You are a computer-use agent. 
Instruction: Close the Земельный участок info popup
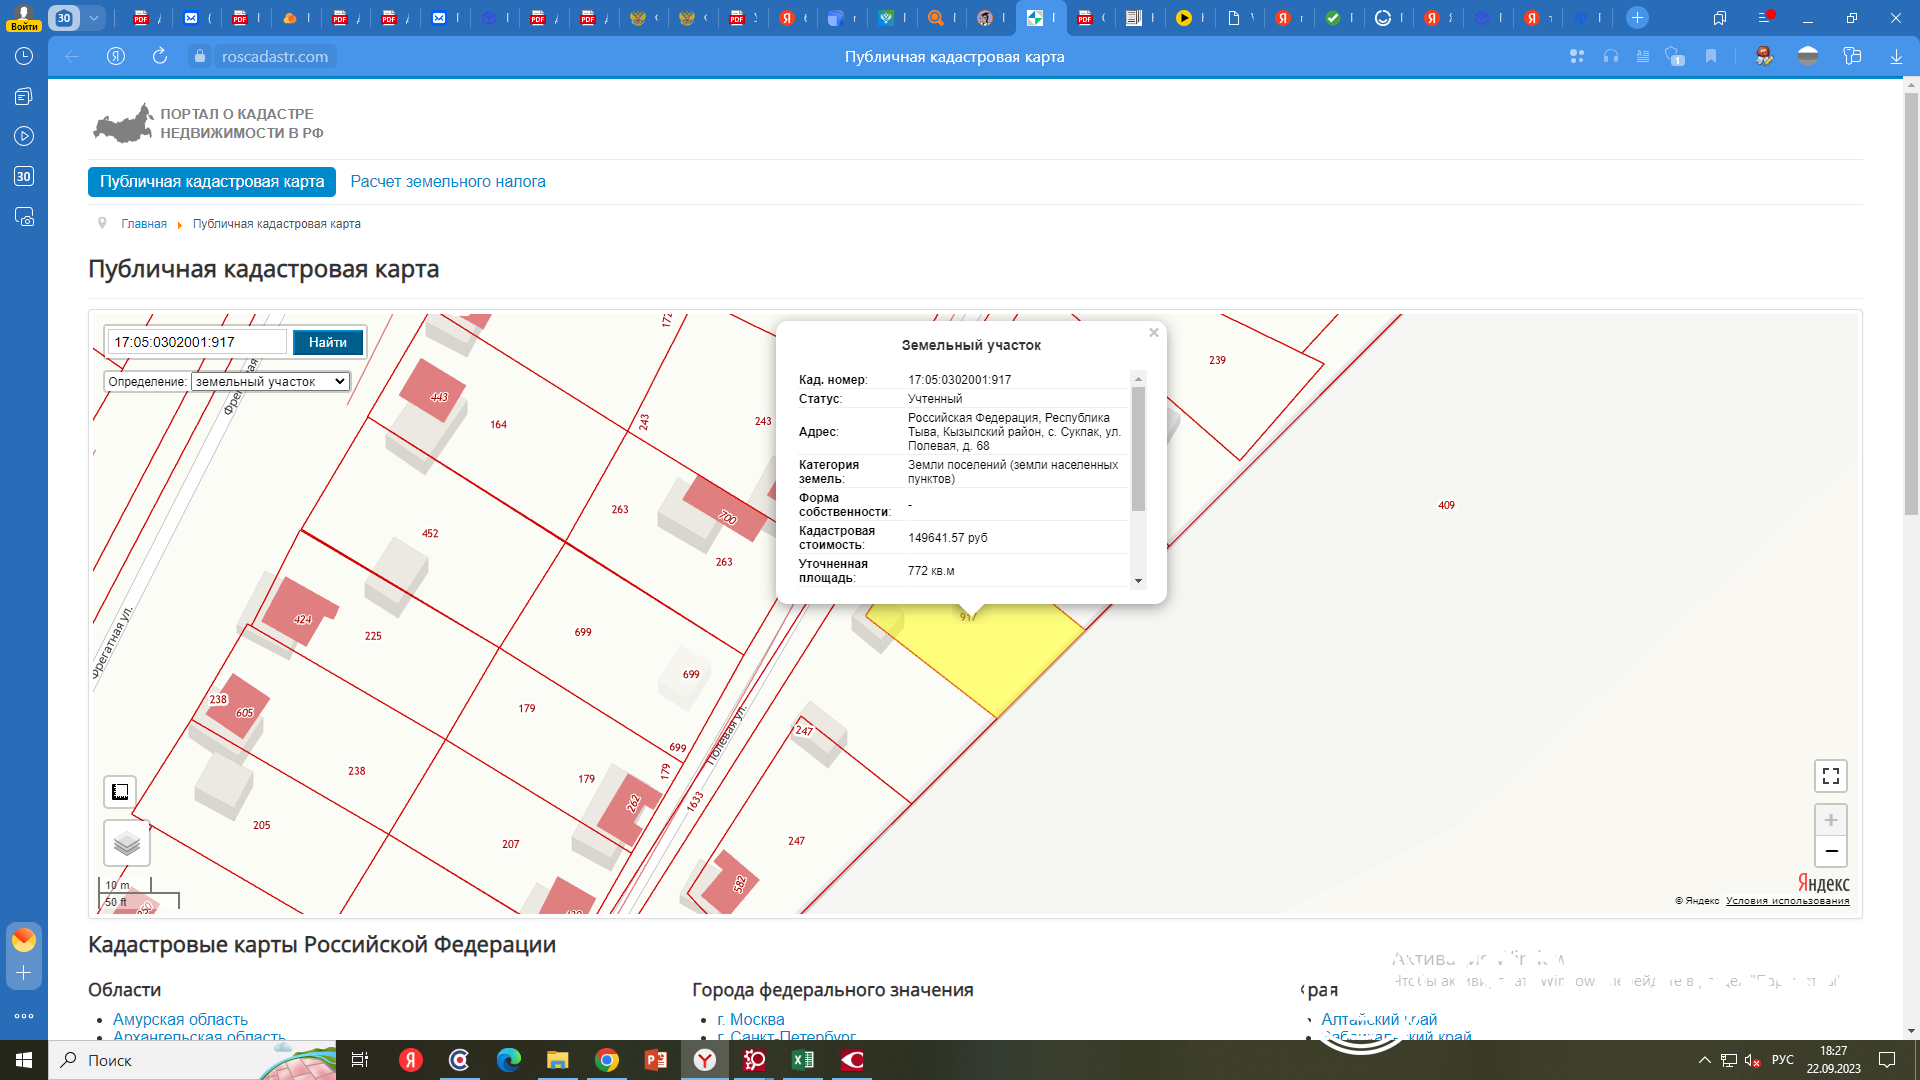[1154, 333]
